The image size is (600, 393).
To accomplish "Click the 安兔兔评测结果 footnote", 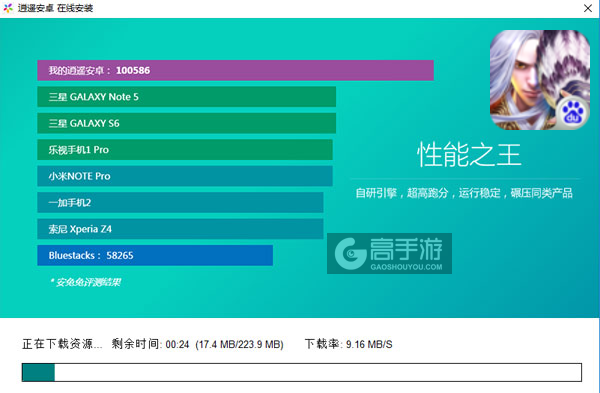I will [85, 282].
